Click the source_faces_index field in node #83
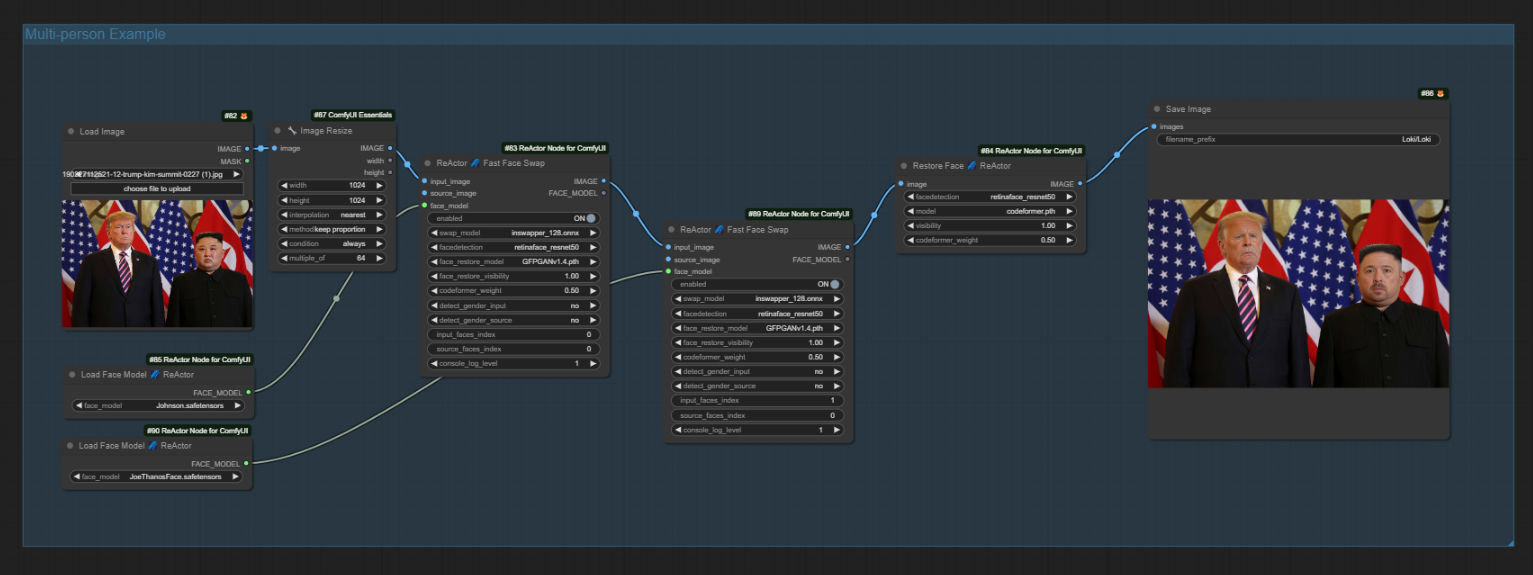Image resolution: width=1533 pixels, height=575 pixels. pyautogui.click(x=513, y=349)
